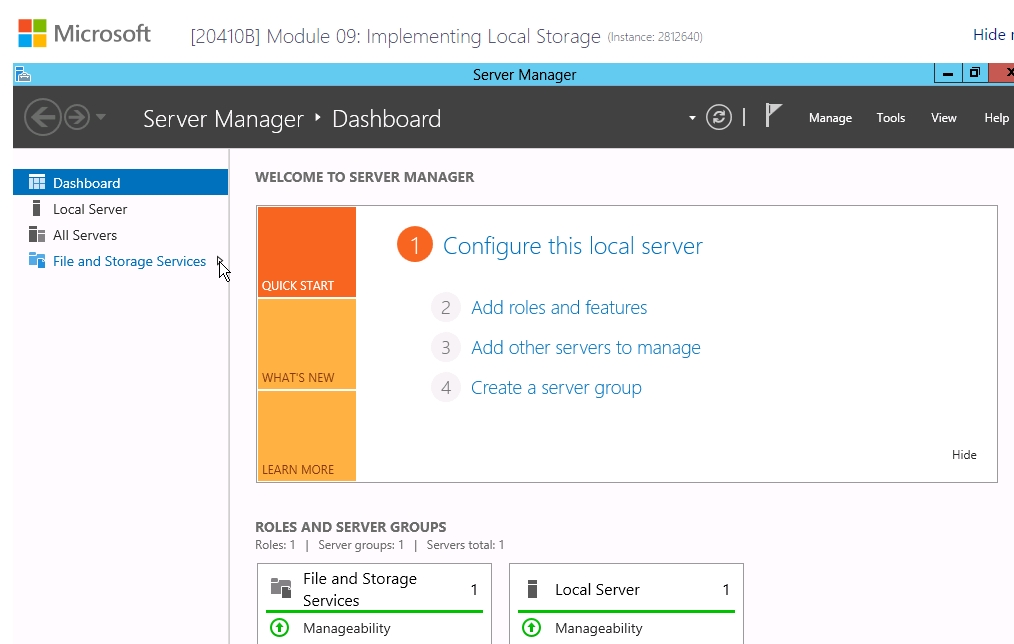Click Create a server group
This screenshot has height=644, width=1014.
point(556,387)
